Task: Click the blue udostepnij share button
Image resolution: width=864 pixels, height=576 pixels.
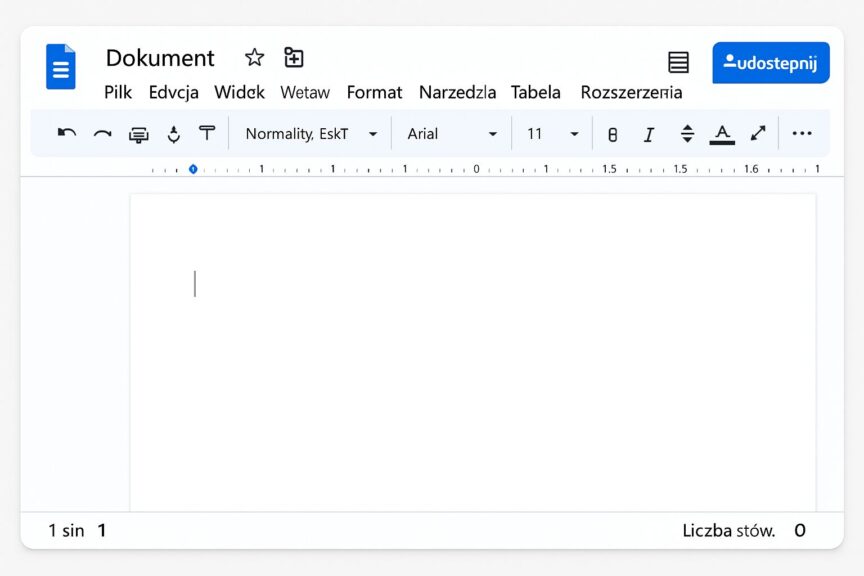Action: pyautogui.click(x=771, y=63)
